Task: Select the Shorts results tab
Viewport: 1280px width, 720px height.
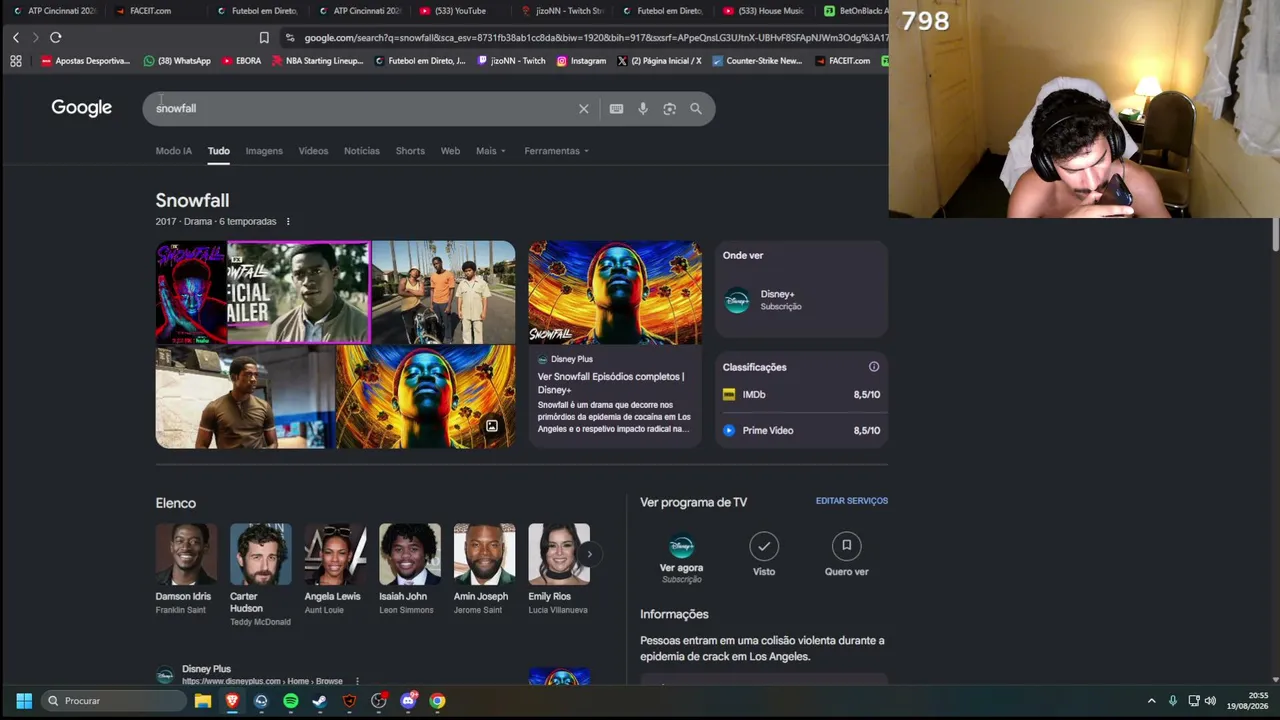Action: (x=410, y=151)
